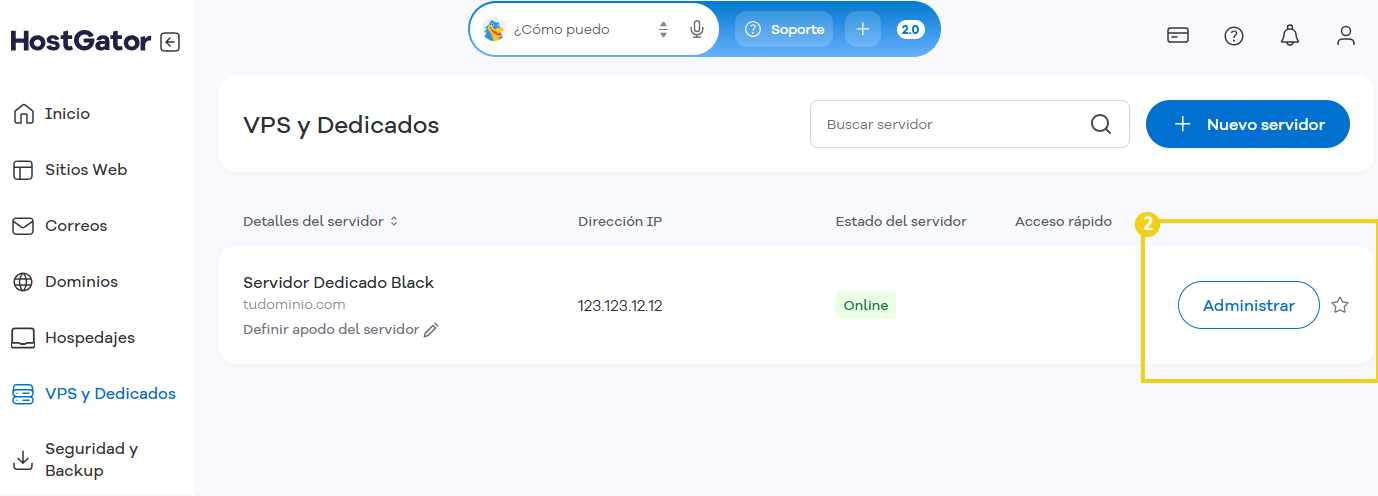Toggle the assistant up-down selector arrows
The width and height of the screenshot is (1378, 496).
click(x=663, y=30)
